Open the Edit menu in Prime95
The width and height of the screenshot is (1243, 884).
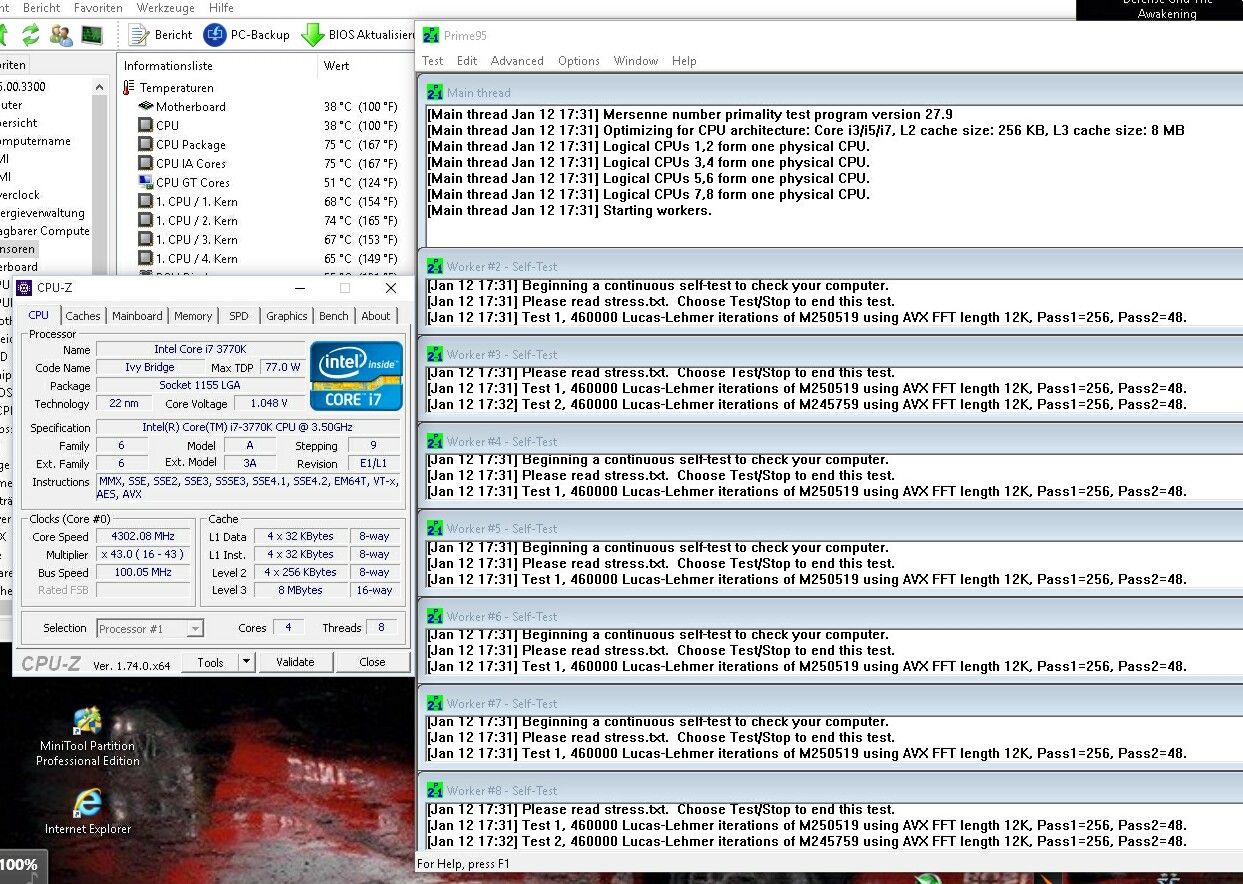[467, 61]
